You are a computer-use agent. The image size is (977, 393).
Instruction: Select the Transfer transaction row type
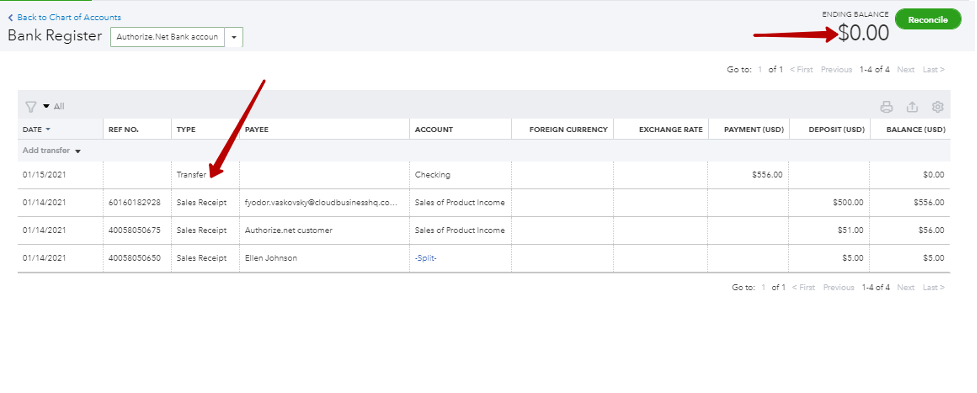click(191, 175)
